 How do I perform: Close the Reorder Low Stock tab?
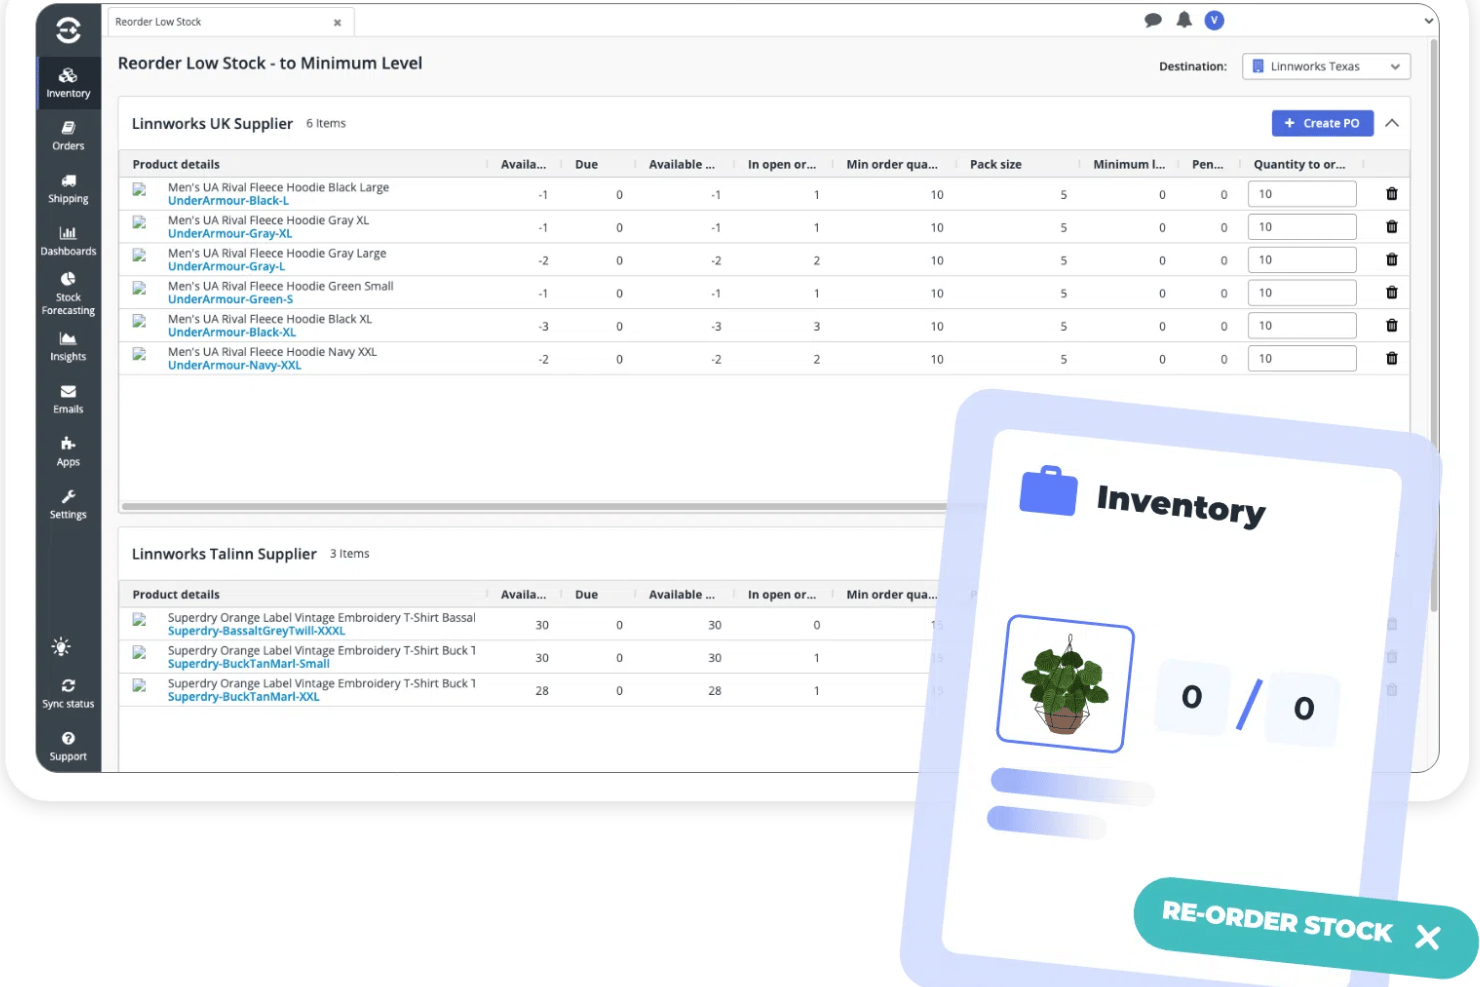pos(337,22)
